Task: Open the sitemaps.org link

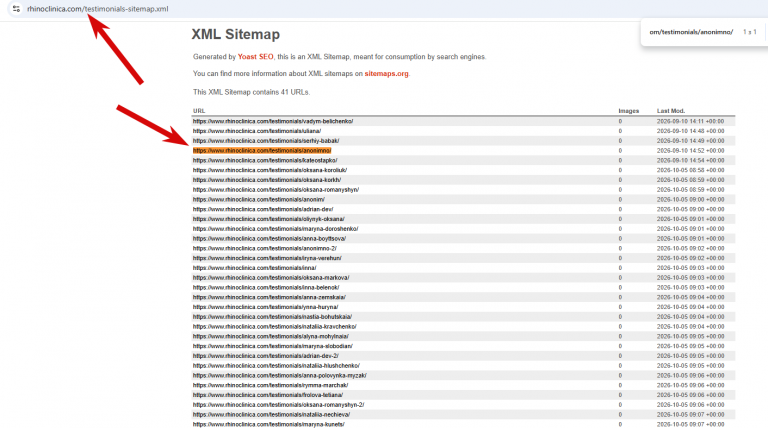Action: click(386, 73)
